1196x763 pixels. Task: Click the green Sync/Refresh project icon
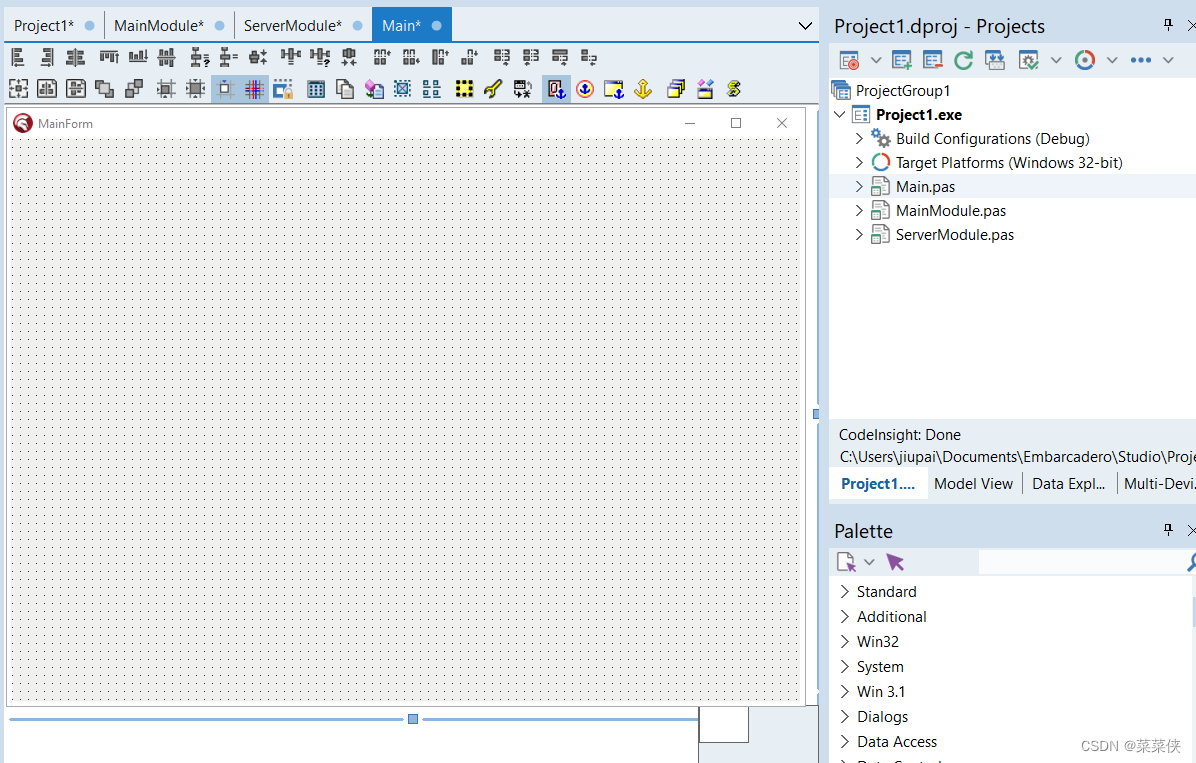click(963, 60)
